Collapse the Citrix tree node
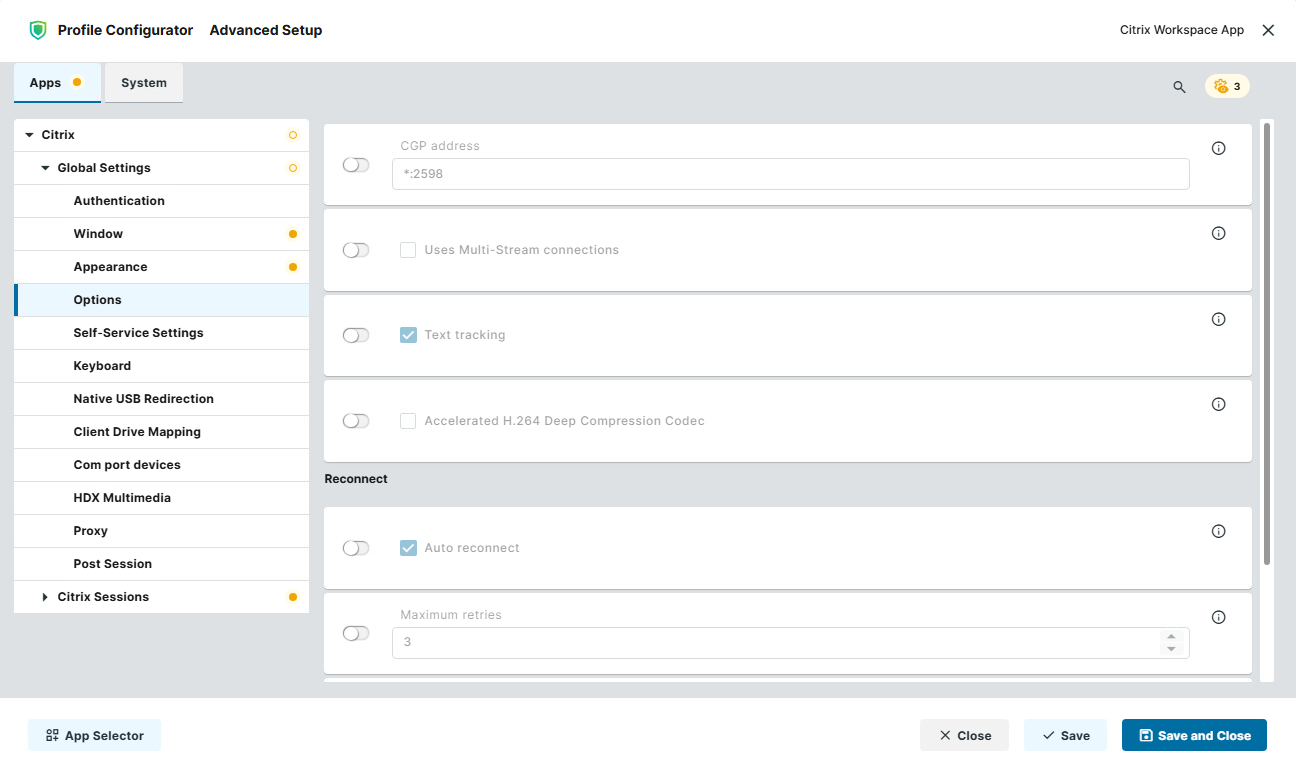The image size is (1296, 763). (29, 135)
